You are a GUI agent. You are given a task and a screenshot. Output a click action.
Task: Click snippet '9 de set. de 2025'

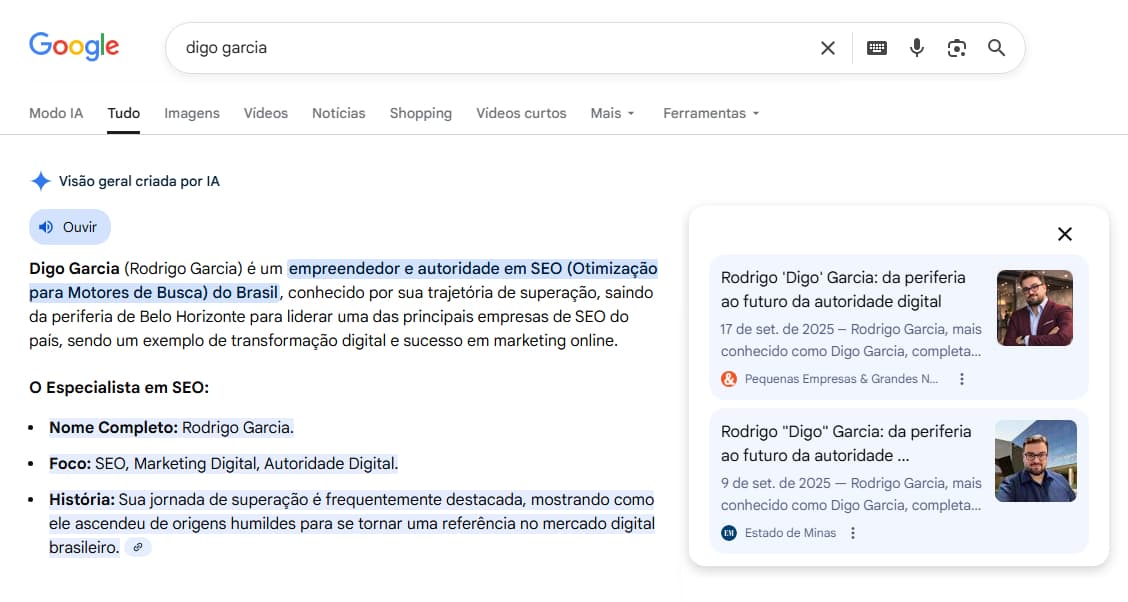tap(776, 483)
